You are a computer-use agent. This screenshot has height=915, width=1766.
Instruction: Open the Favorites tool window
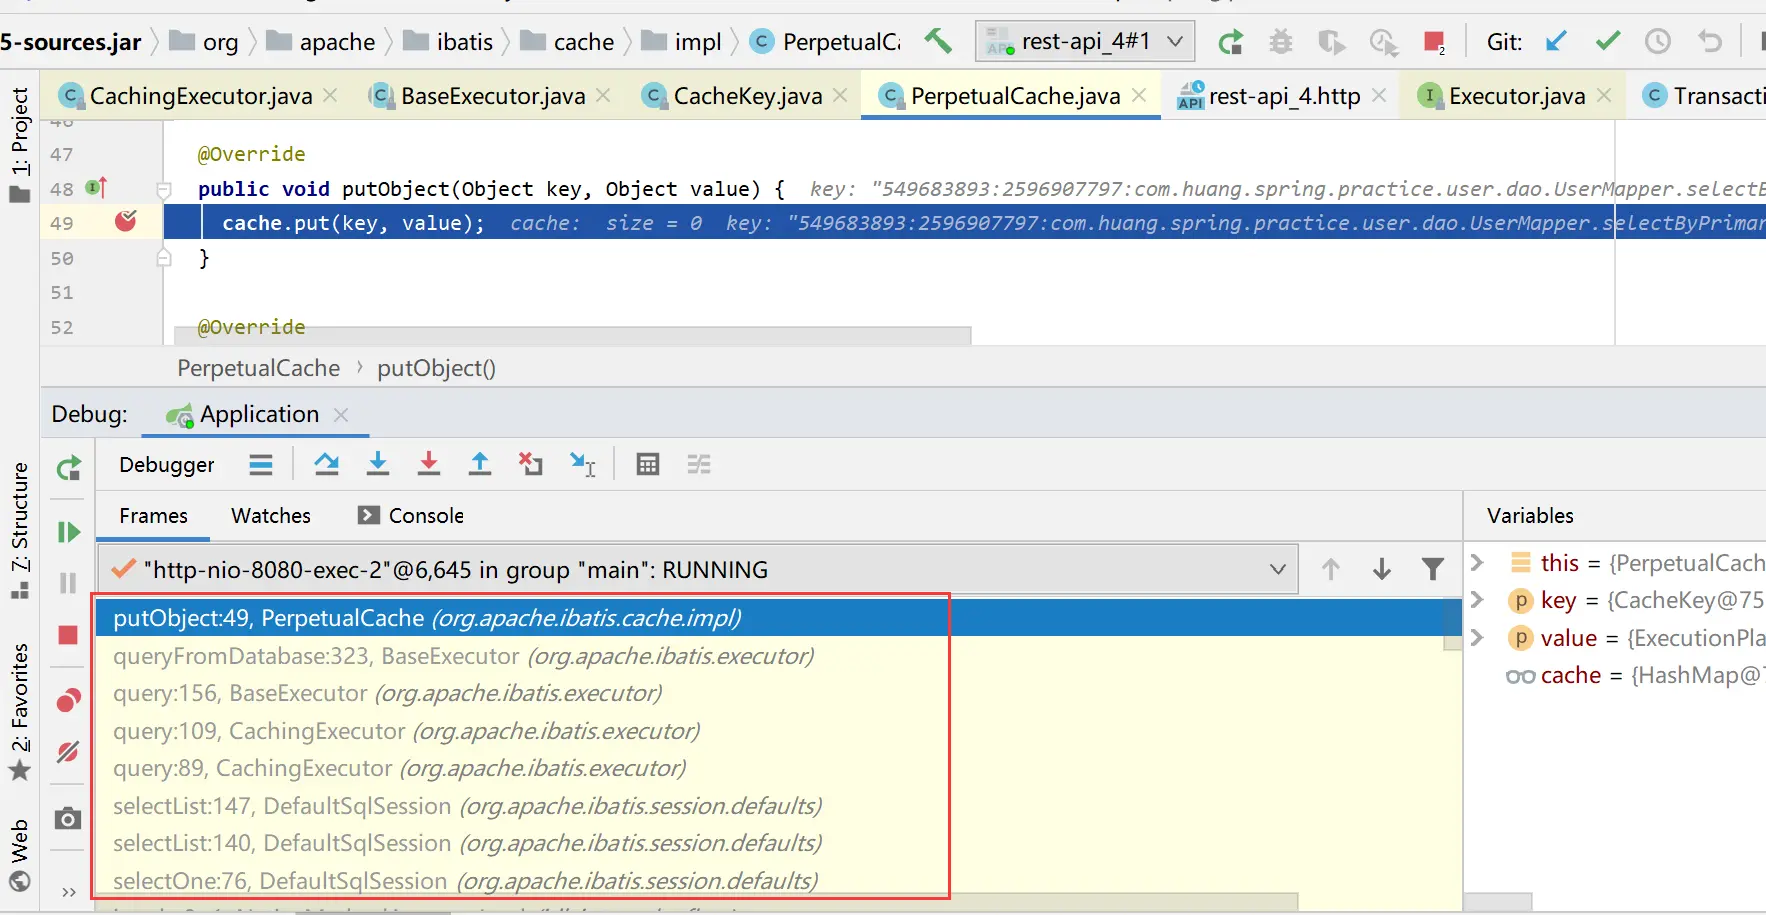[20, 712]
